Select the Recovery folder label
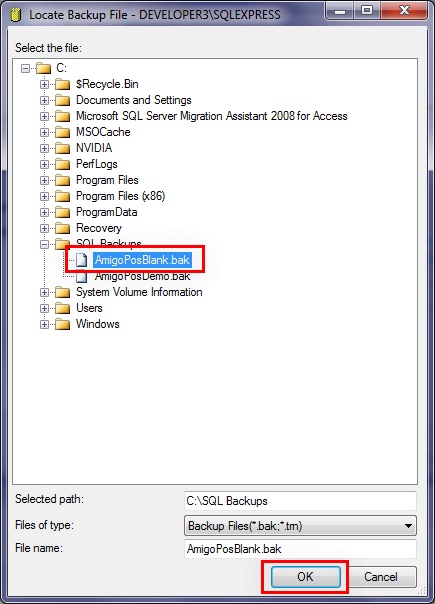Viewport: 435px width, 604px height. tap(99, 228)
